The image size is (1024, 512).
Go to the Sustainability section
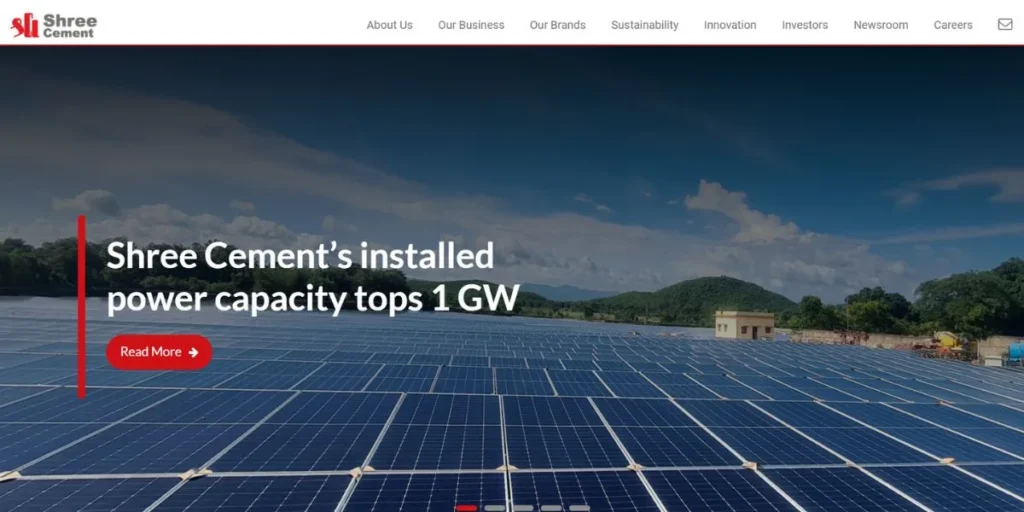(645, 25)
